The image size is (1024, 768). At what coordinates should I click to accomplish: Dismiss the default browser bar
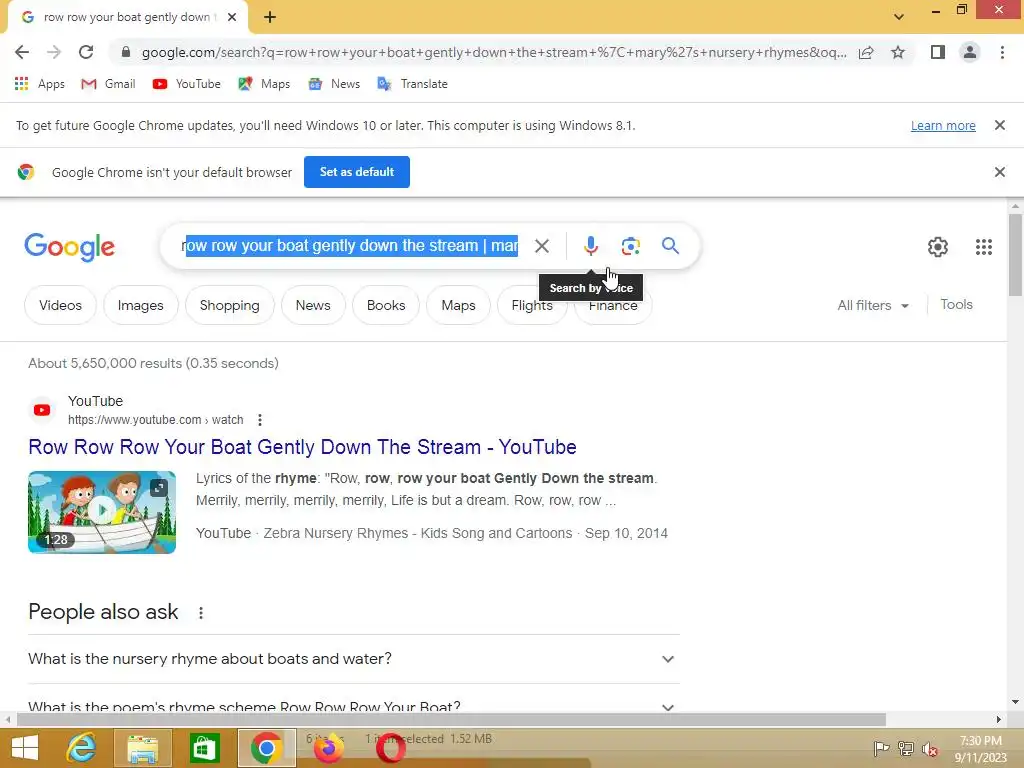1000,172
